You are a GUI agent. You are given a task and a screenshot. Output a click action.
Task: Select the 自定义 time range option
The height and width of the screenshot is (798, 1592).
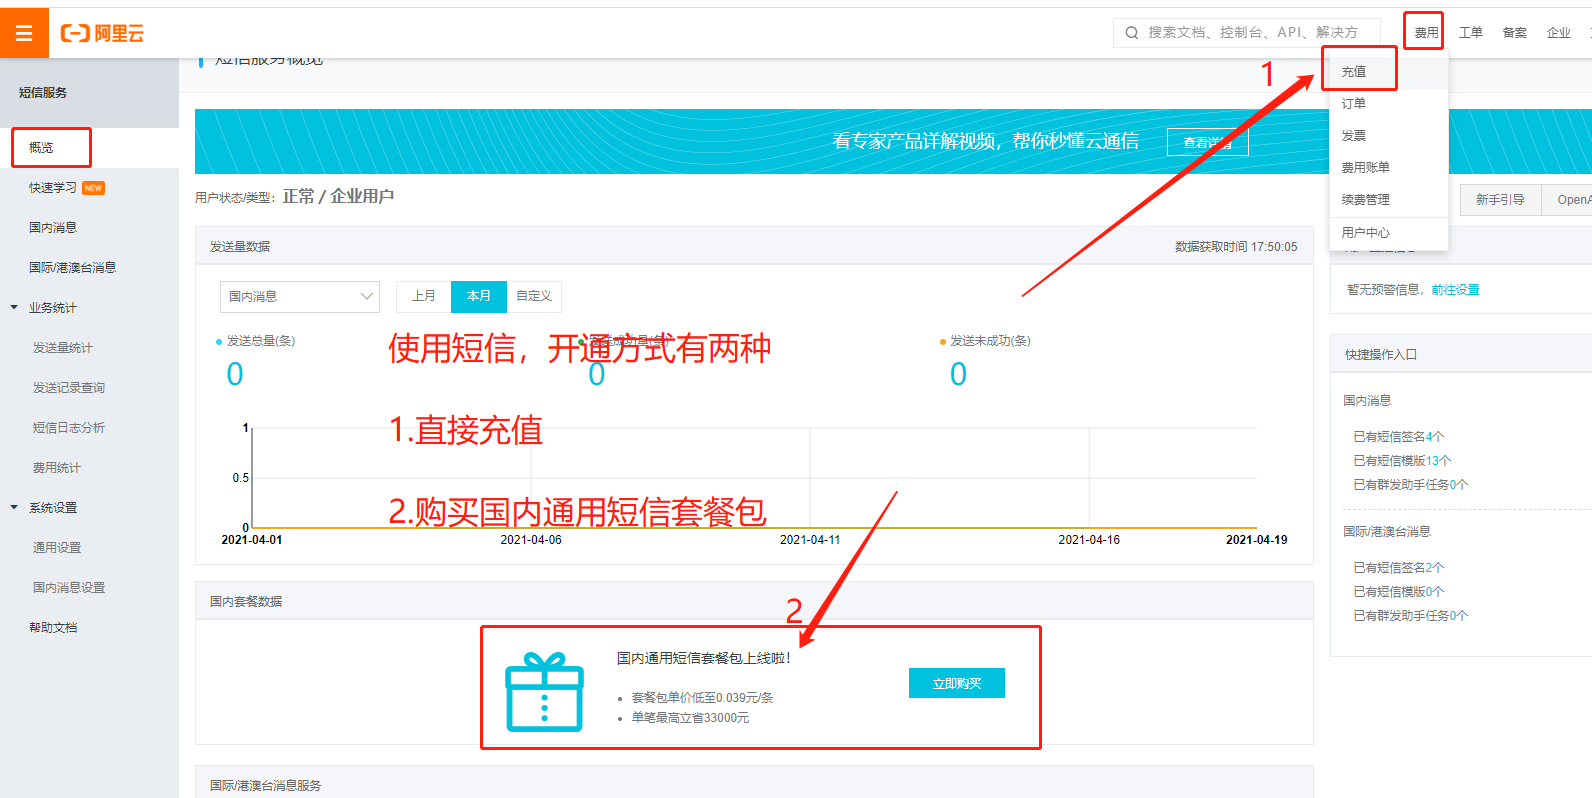point(534,296)
